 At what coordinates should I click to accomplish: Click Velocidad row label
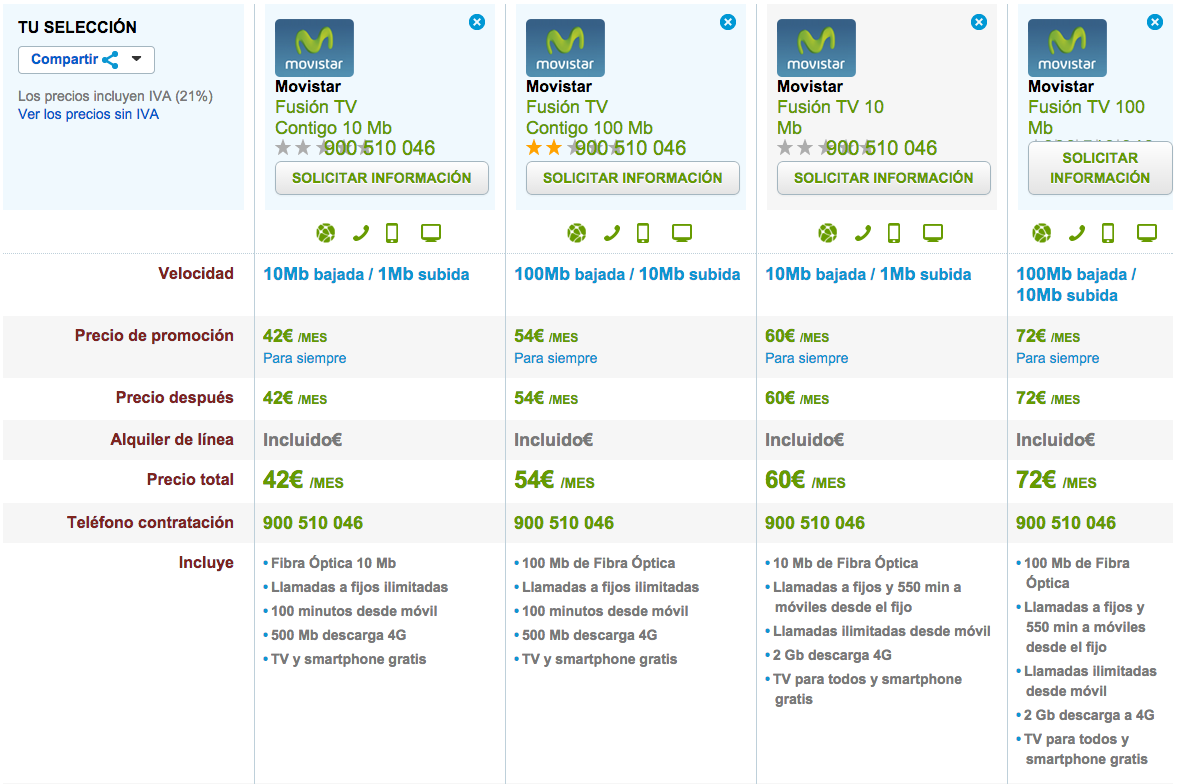pos(195,273)
